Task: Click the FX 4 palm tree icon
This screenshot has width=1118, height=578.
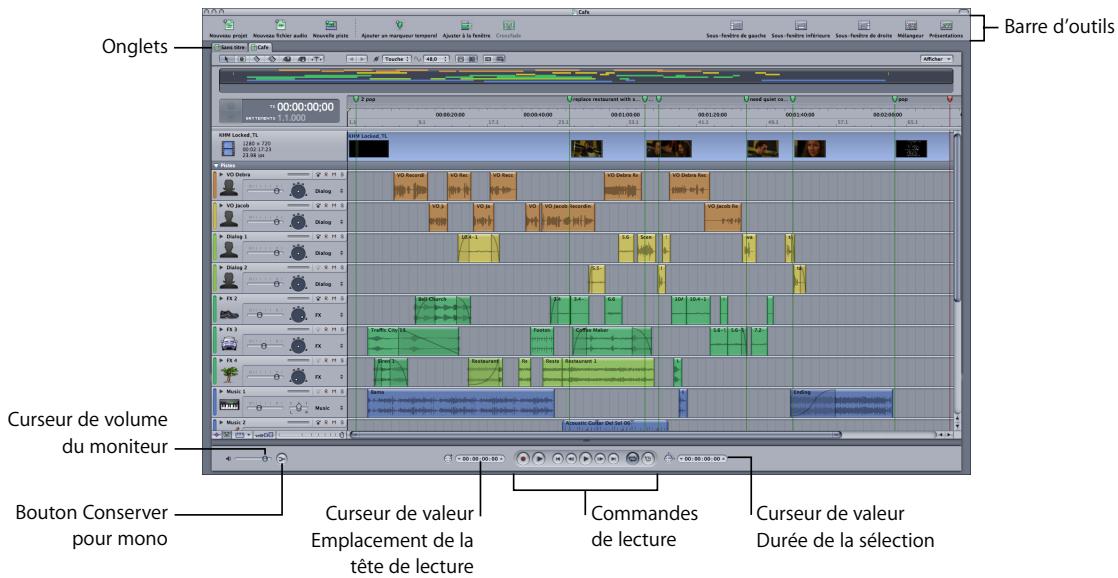Action: pyautogui.click(x=229, y=375)
